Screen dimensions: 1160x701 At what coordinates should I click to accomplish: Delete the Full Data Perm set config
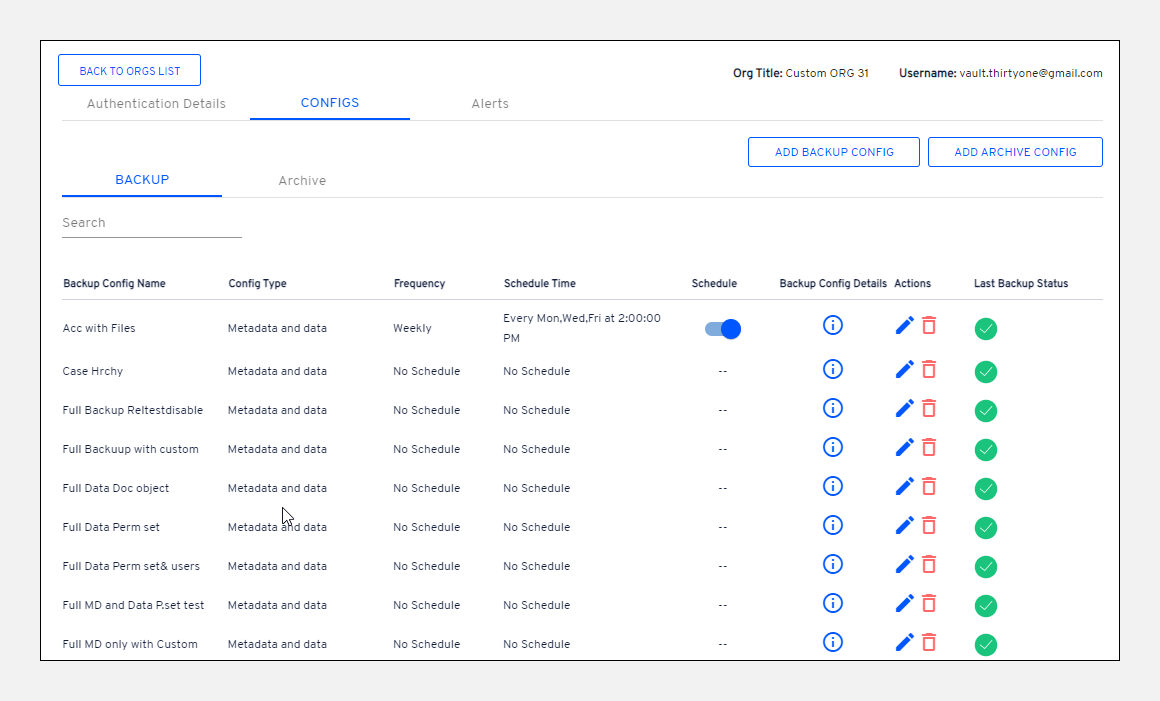[929, 525]
